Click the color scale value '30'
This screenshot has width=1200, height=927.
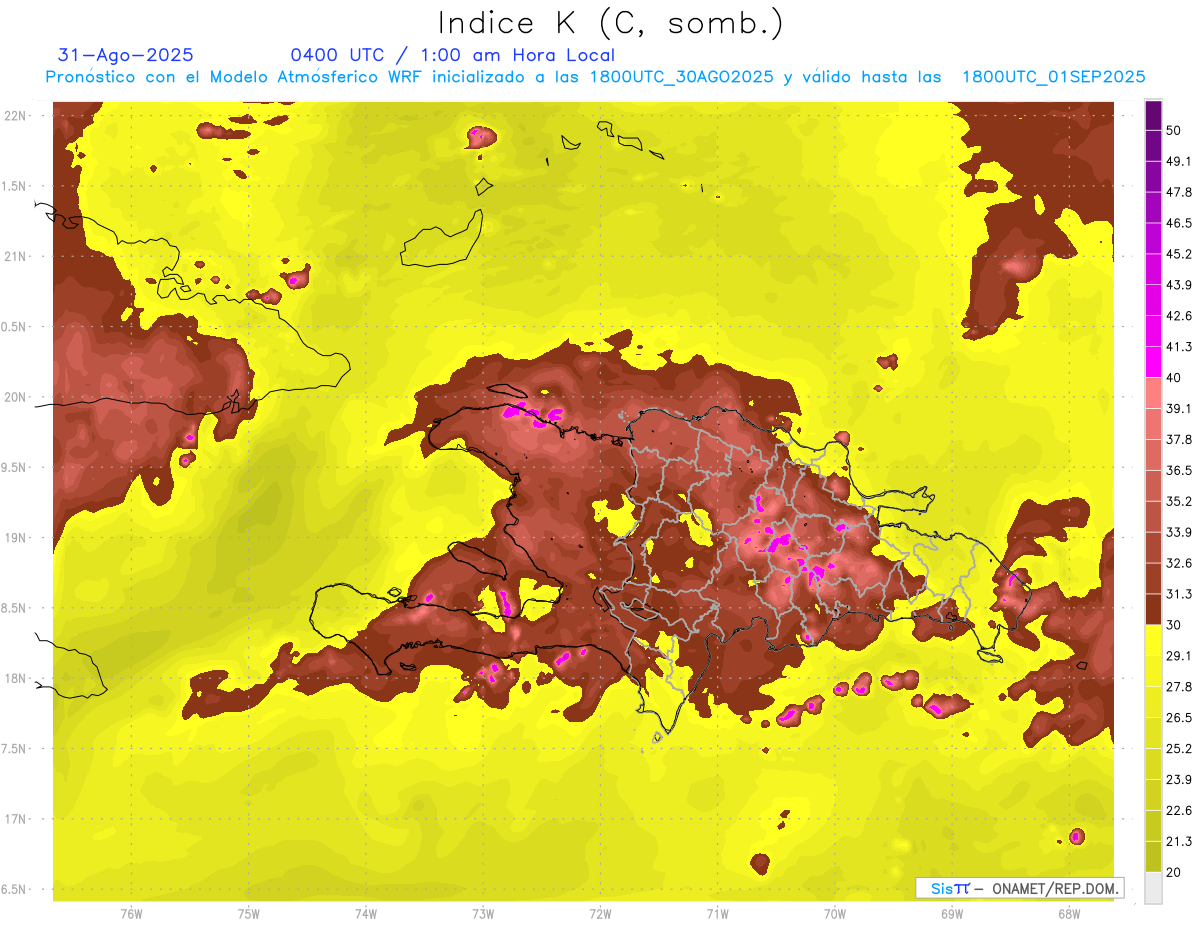click(x=1174, y=625)
